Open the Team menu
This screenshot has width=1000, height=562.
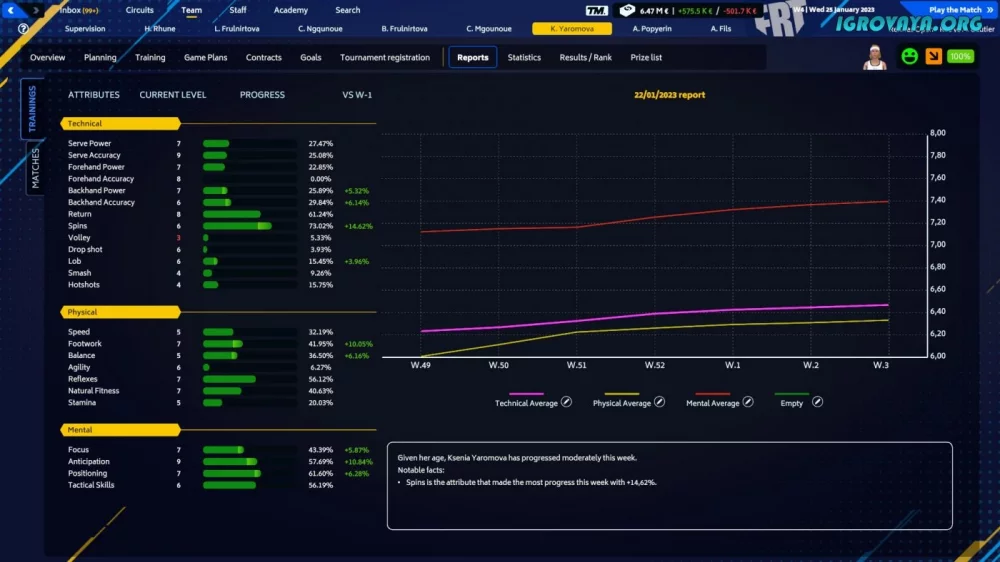click(x=191, y=10)
